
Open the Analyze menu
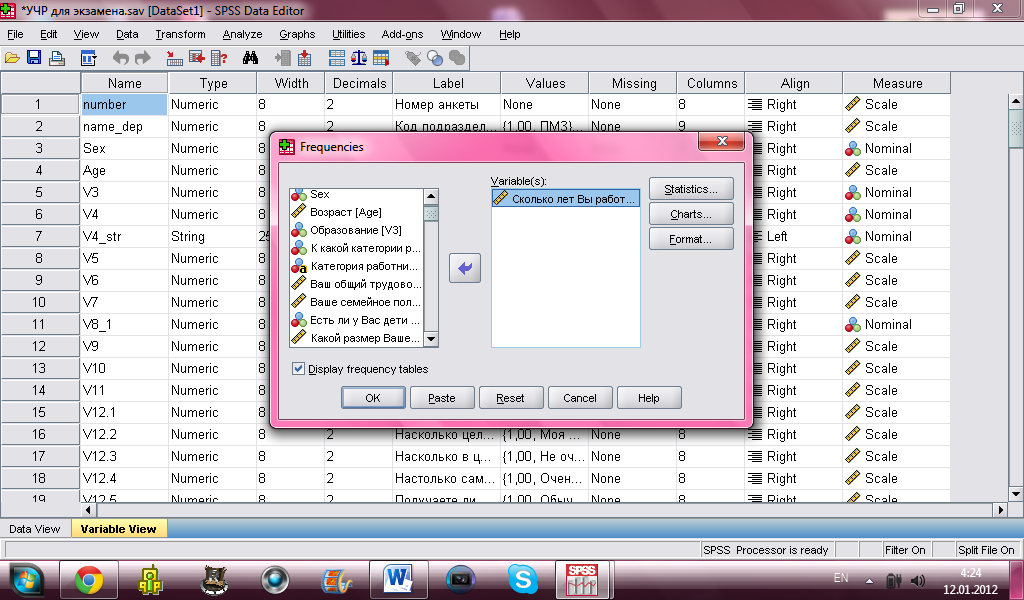242,35
